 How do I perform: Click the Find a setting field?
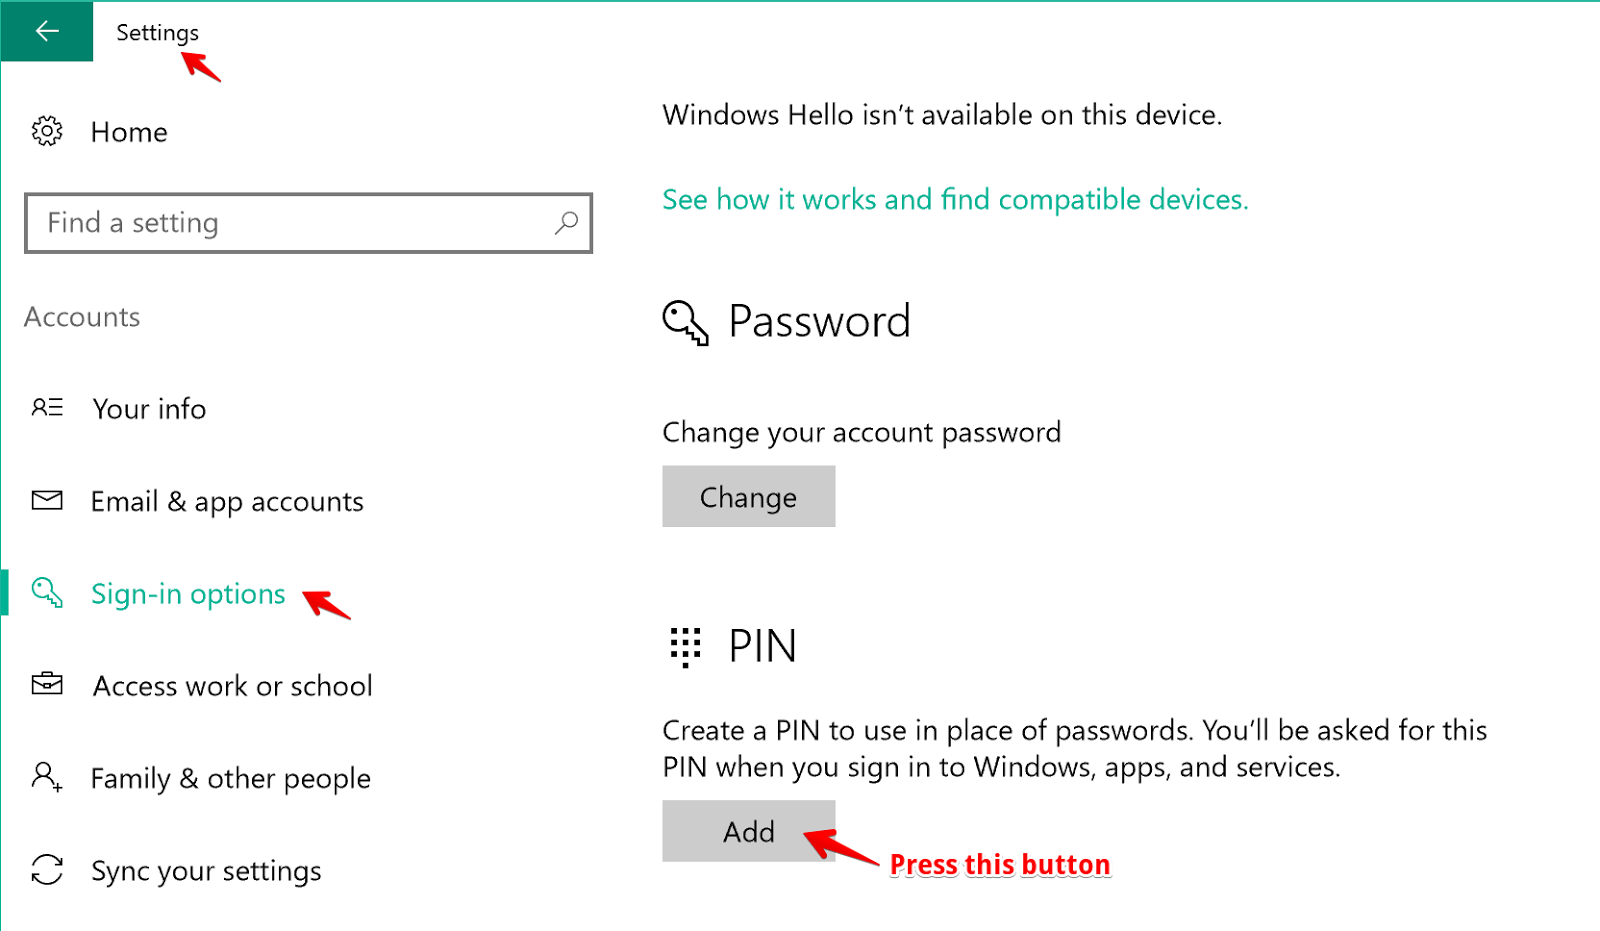[290, 223]
